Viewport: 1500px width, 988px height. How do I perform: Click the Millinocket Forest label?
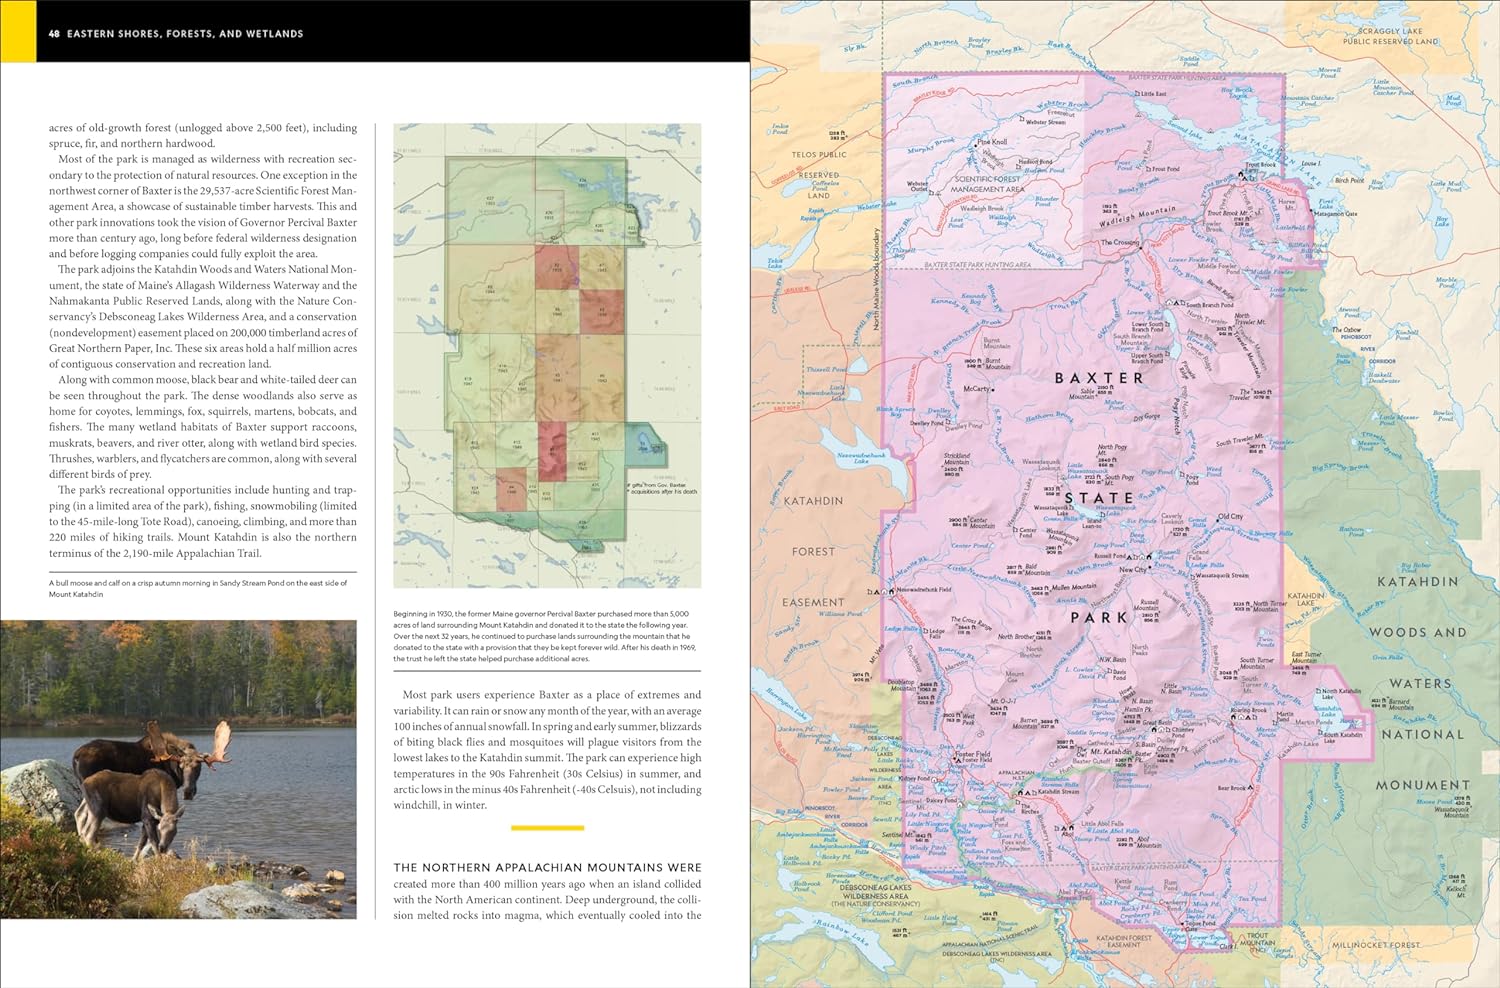(x=1375, y=945)
